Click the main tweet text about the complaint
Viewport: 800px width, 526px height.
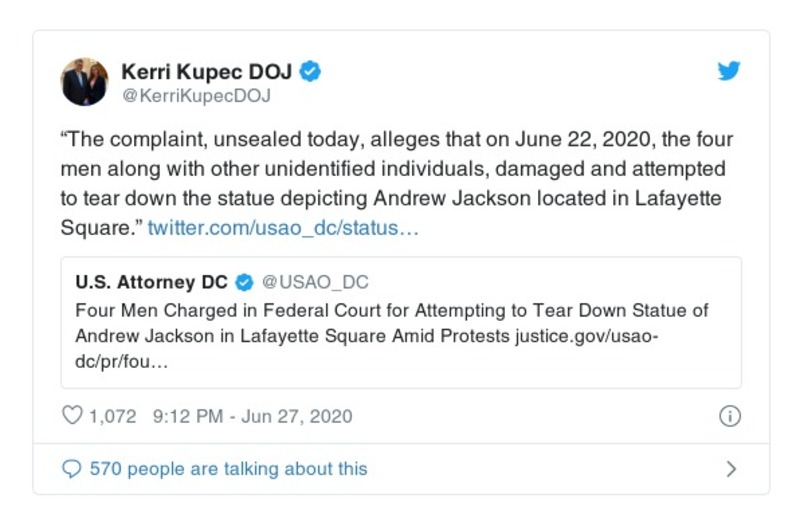coord(398,170)
